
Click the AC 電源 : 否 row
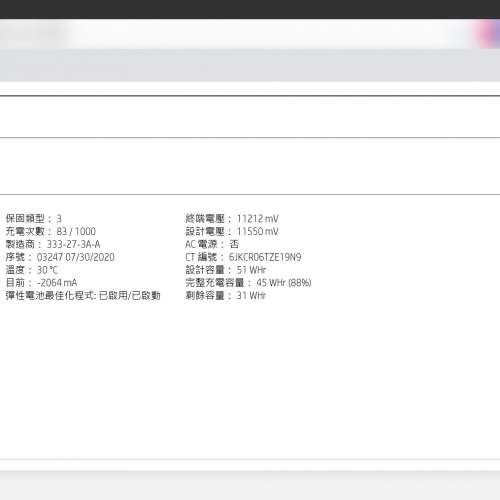(212, 244)
